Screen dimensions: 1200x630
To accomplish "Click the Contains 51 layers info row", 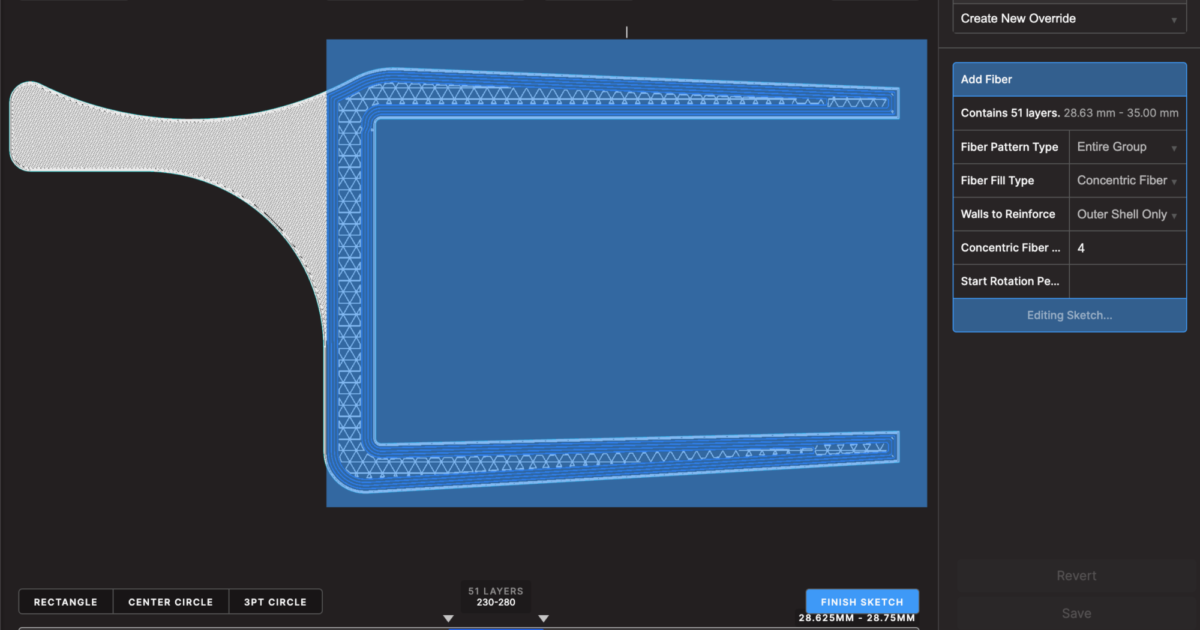I will pyautogui.click(x=1069, y=112).
